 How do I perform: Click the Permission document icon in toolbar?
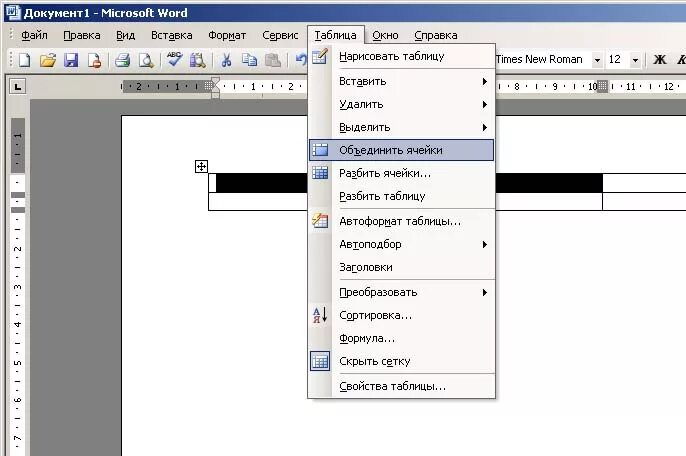94,60
